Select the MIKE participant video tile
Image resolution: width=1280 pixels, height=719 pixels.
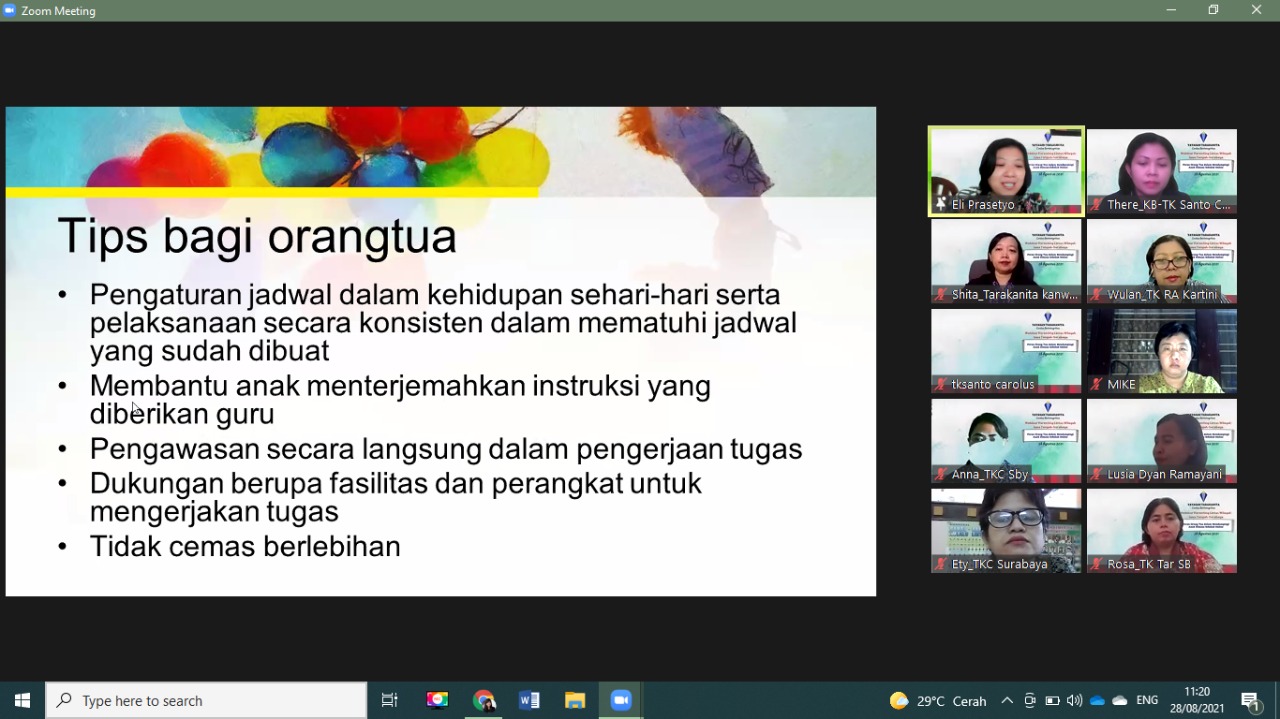tap(1162, 350)
